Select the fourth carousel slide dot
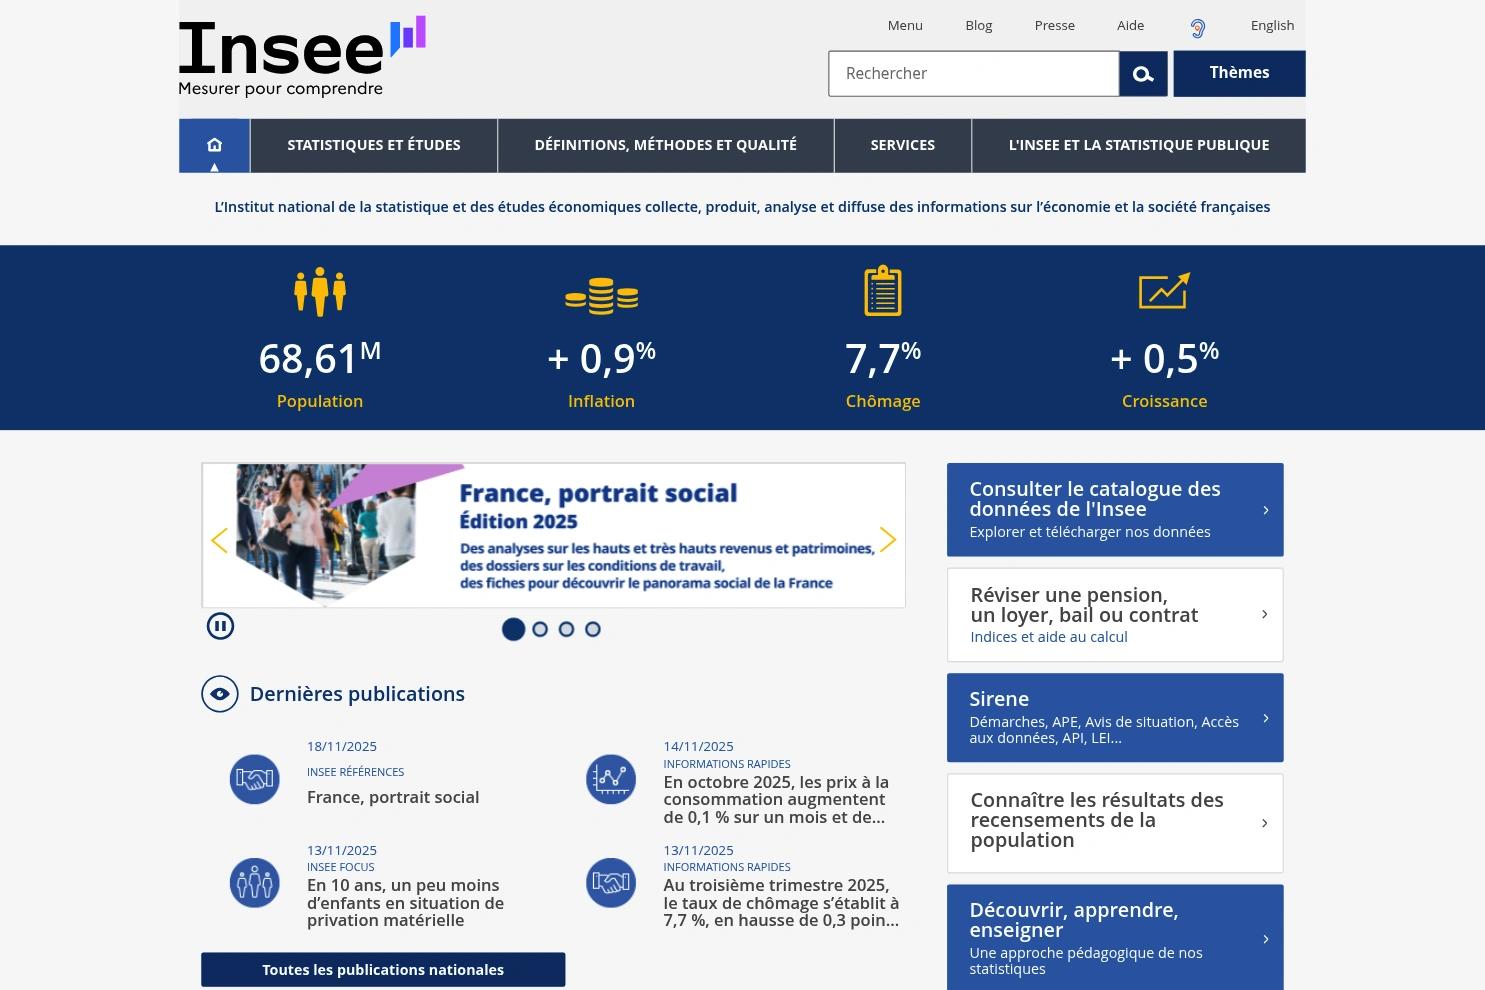The image size is (1485, 990). pos(593,629)
